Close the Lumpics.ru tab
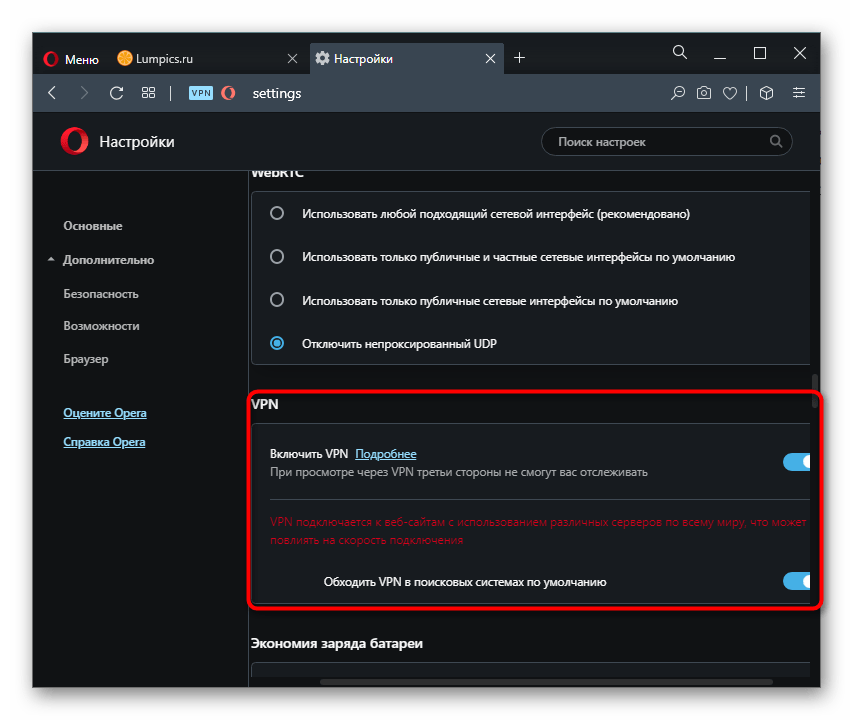The height and width of the screenshot is (720, 853). (292, 59)
